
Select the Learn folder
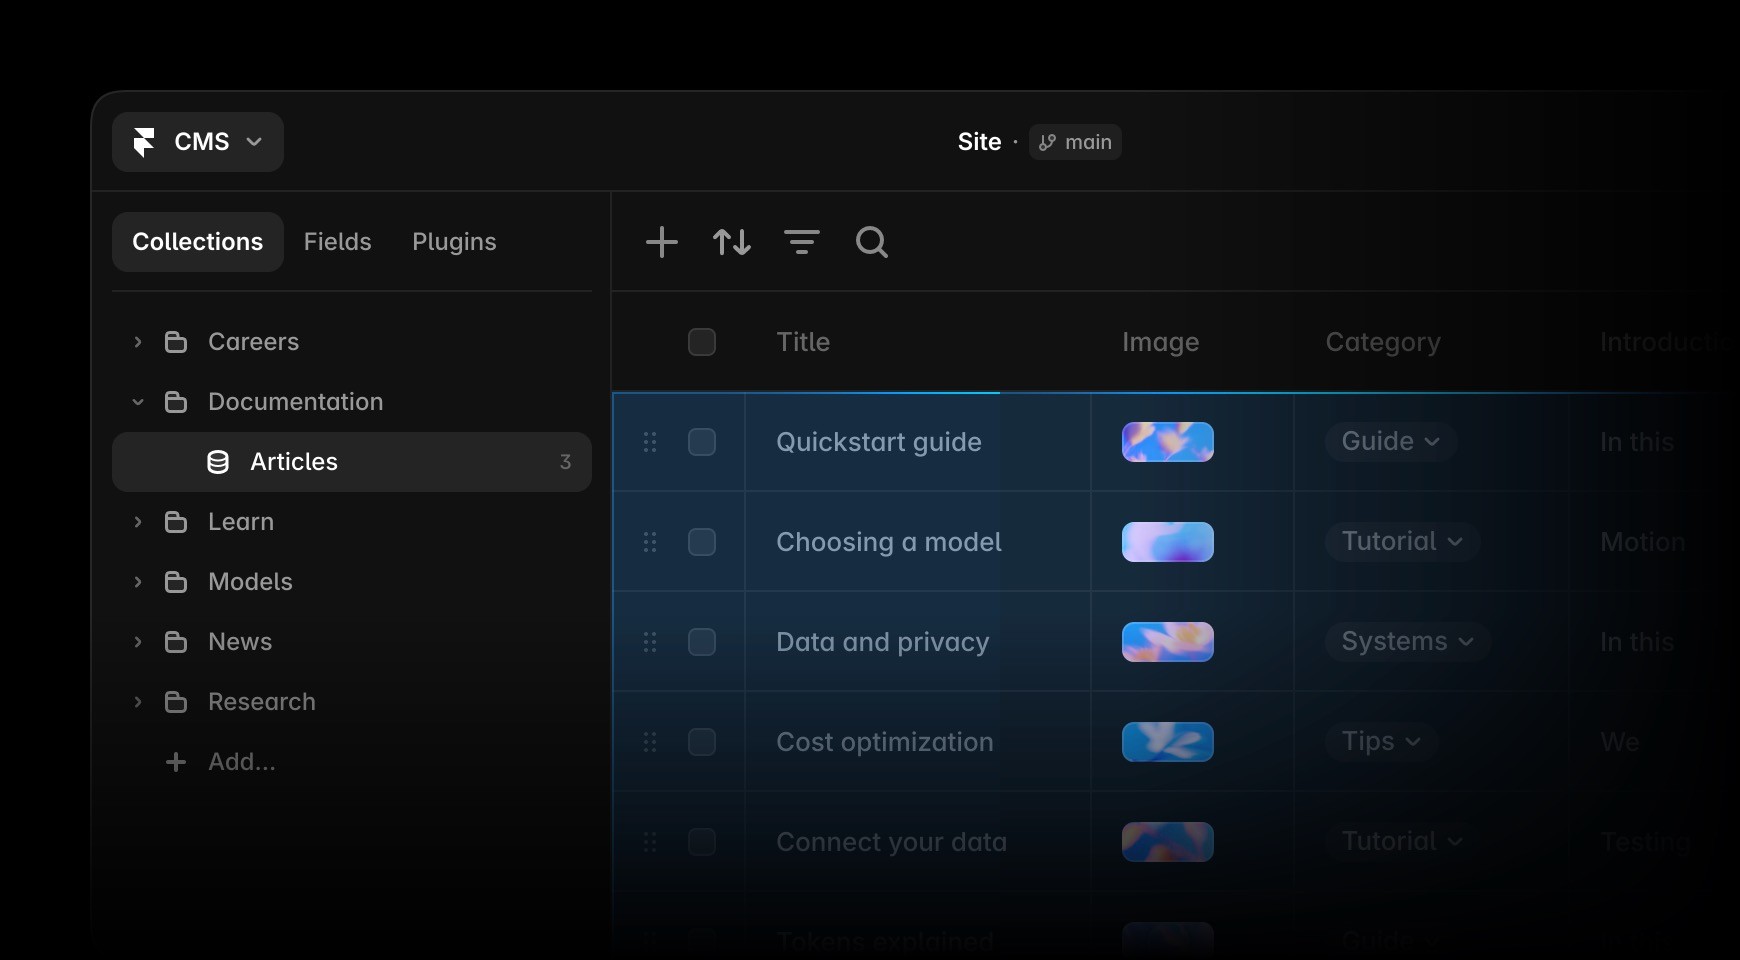352,522
